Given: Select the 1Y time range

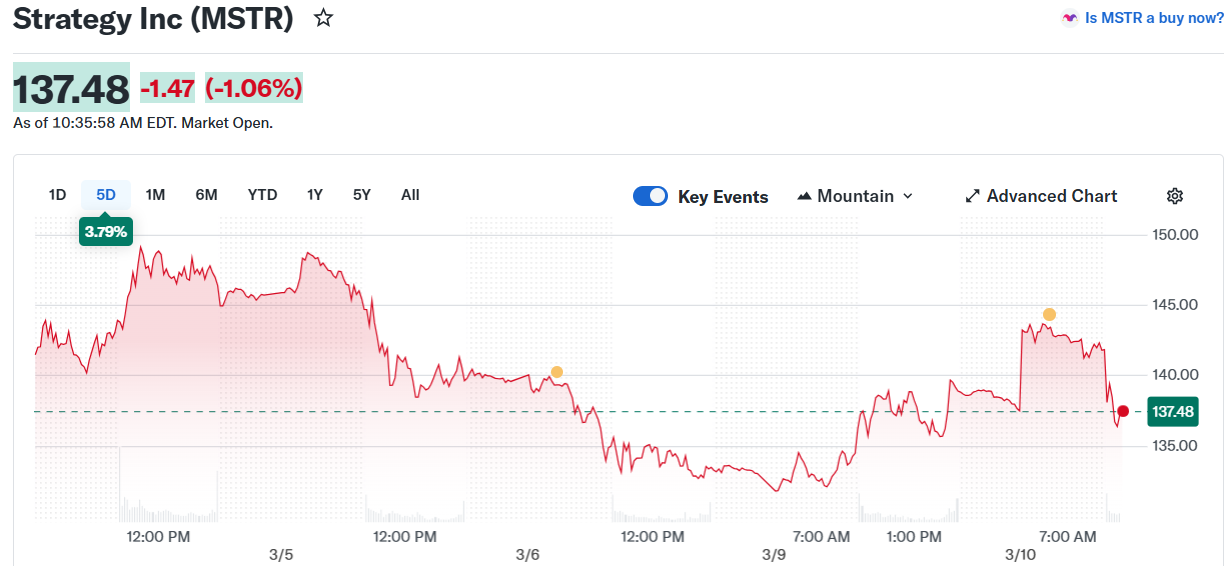Looking at the screenshot, I should pos(315,195).
